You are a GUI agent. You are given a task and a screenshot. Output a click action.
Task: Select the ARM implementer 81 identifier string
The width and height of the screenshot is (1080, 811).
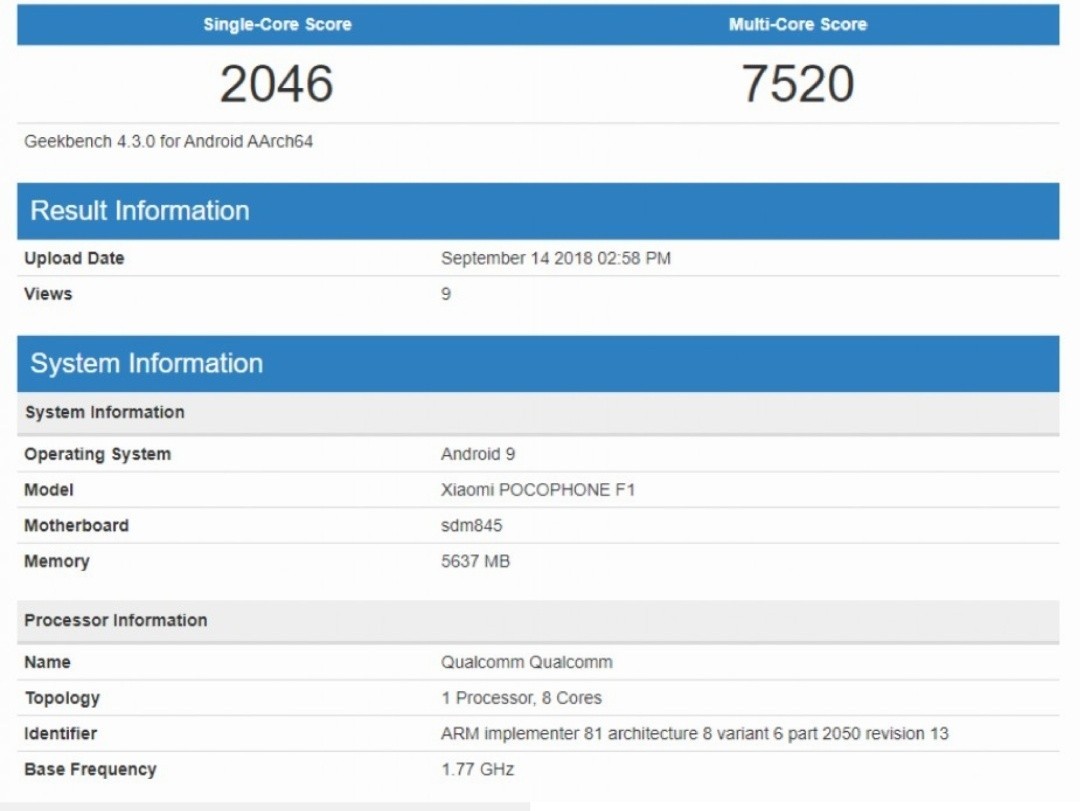point(694,734)
